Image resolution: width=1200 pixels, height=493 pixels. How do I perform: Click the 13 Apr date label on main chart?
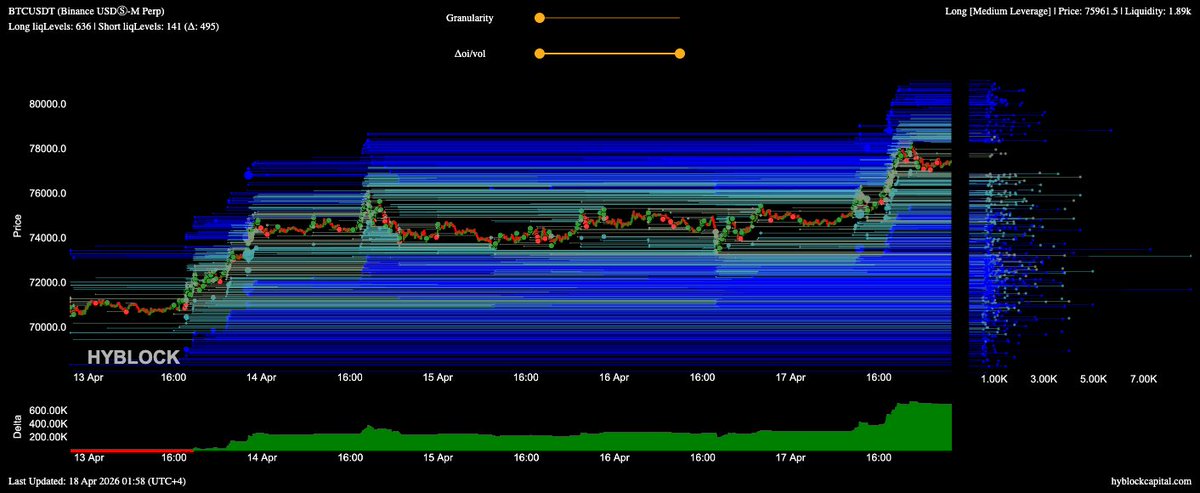[90, 378]
